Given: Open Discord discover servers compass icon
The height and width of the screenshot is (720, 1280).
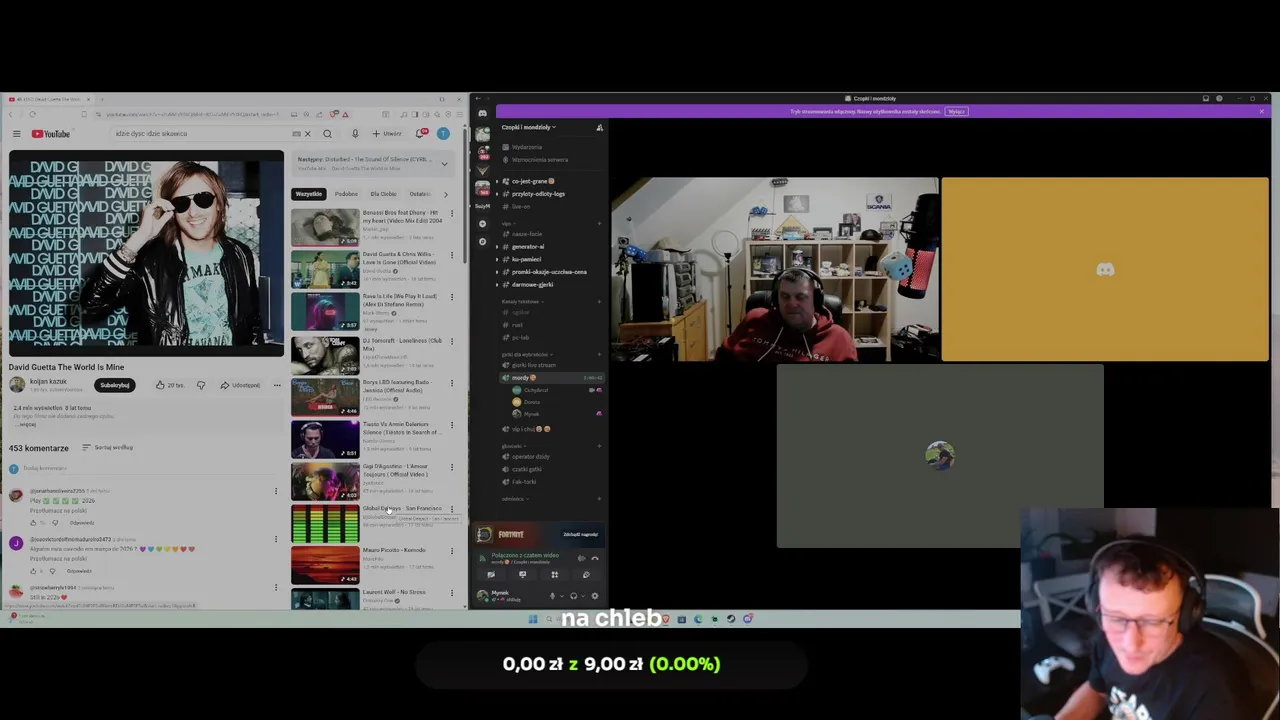Looking at the screenshot, I should click(482, 241).
